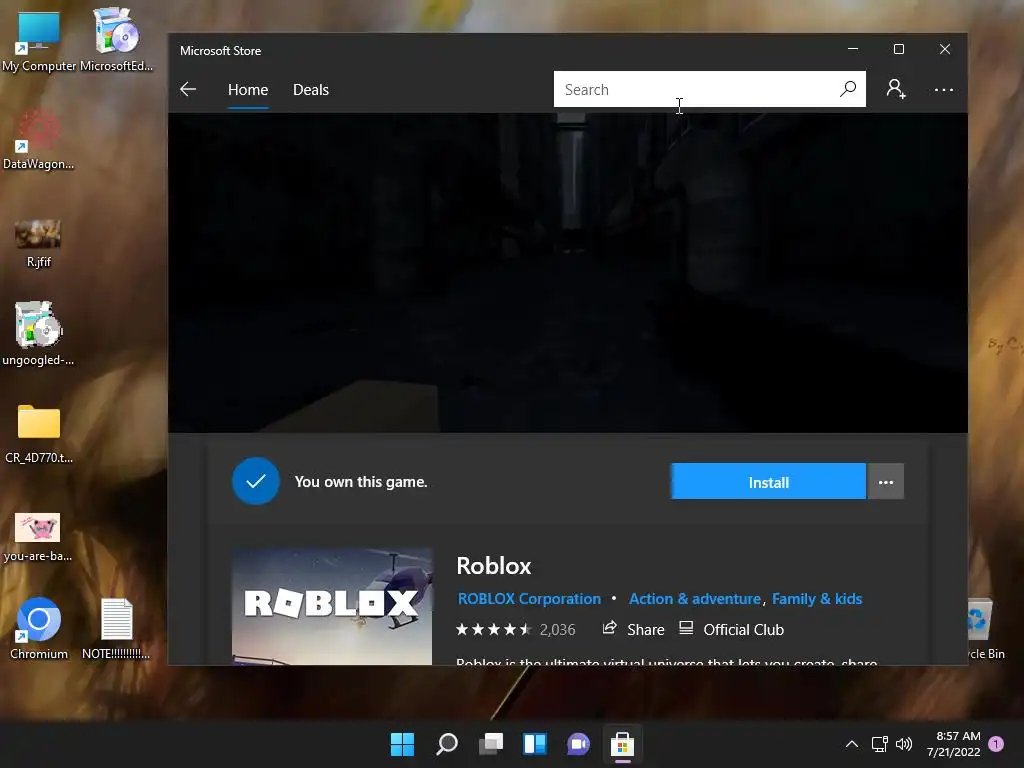Image resolution: width=1024 pixels, height=768 pixels.
Task: Select the MicrosoftEd... installer desktop icon
Action: pyautogui.click(x=116, y=40)
